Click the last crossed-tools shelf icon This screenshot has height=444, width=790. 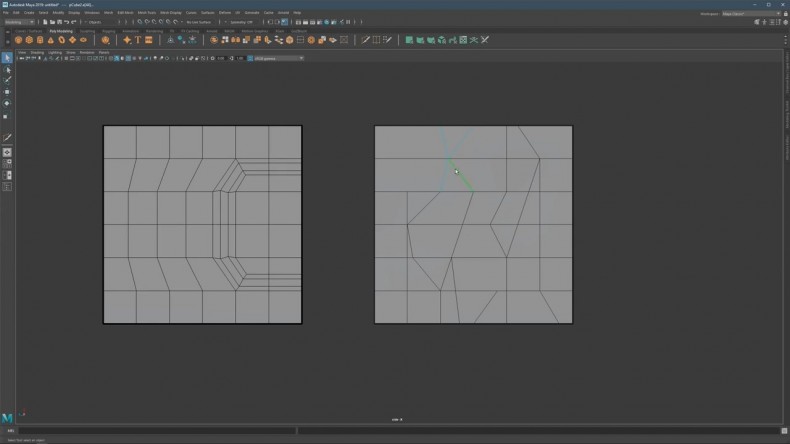(485, 40)
